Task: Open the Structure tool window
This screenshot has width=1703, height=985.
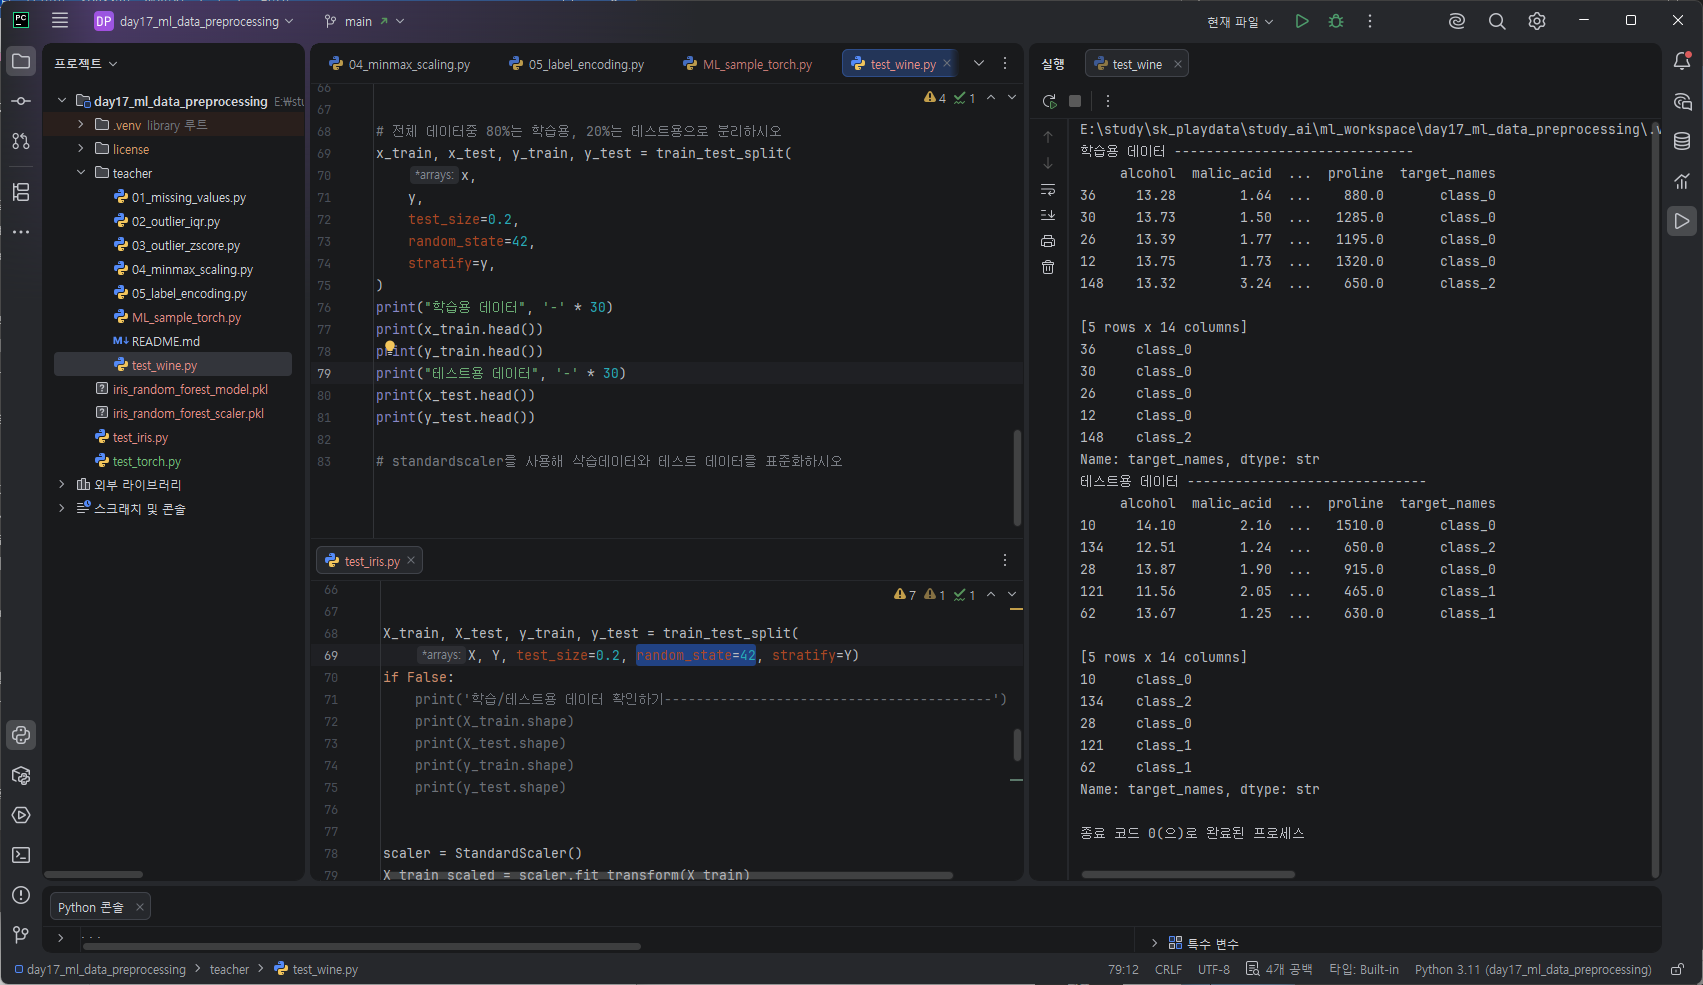Action: 21,192
